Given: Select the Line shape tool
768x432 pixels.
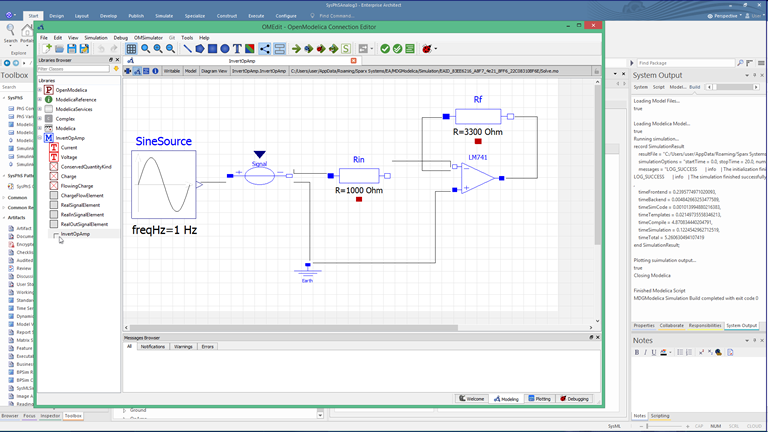Looking at the screenshot, I should (187, 48).
